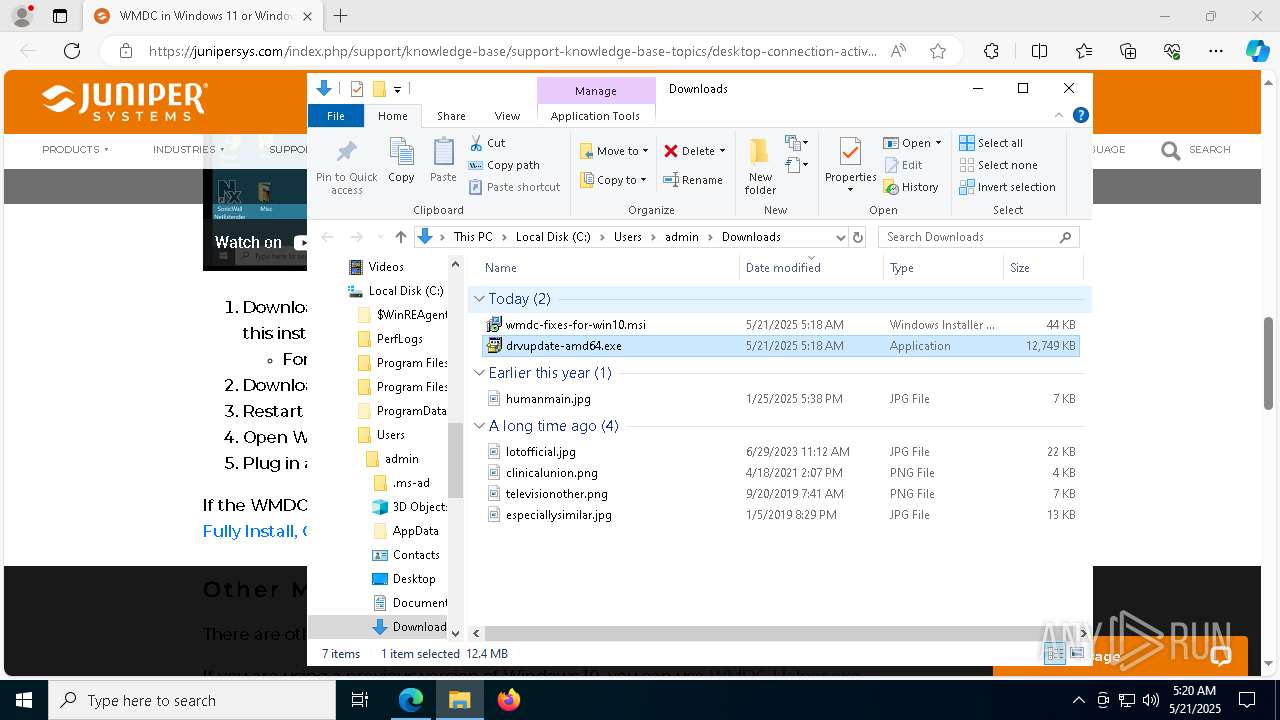Click the Rename command
Screen dimensions: 1280x720
(693, 180)
